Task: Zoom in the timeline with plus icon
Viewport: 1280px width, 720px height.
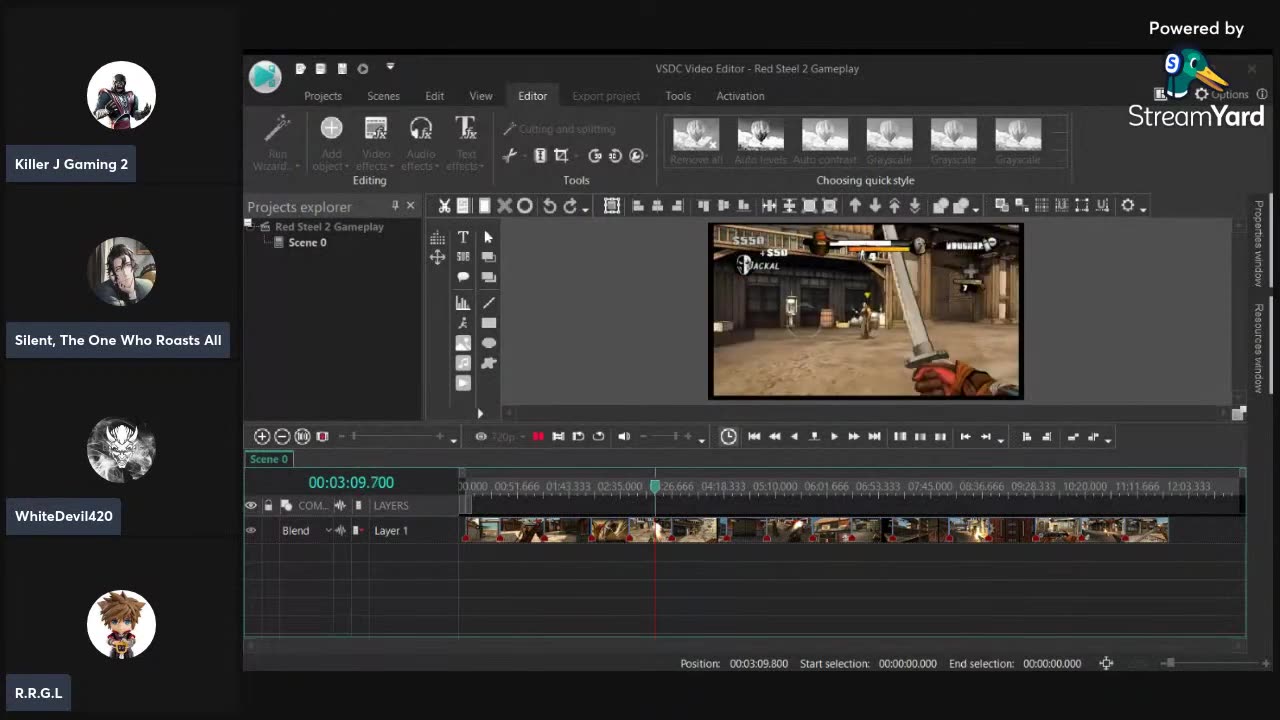Action: pos(262,437)
